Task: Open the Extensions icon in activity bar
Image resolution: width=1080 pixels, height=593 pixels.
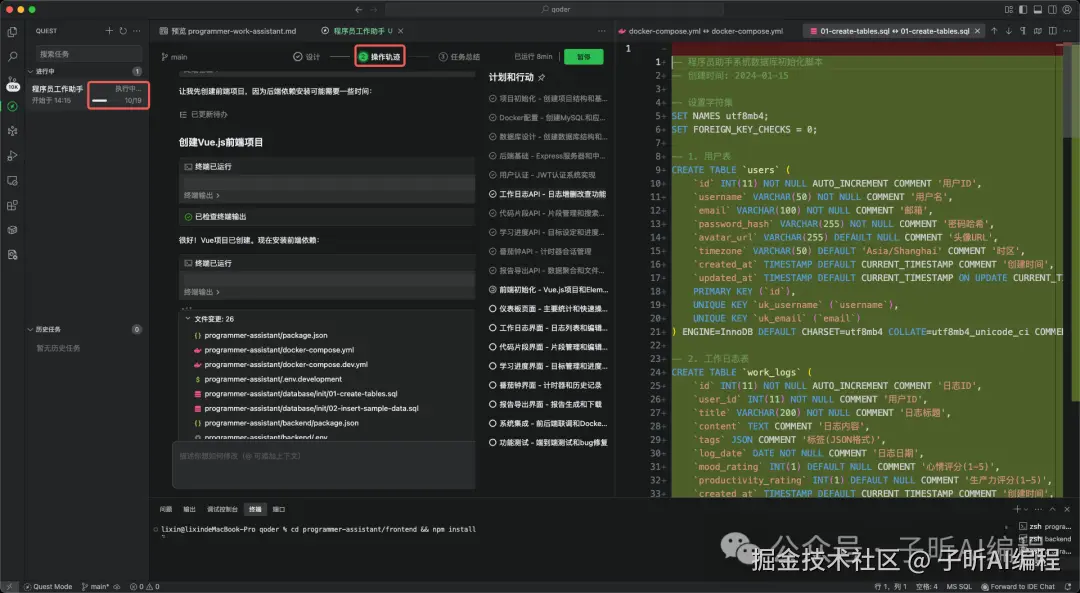Action: [x=12, y=205]
